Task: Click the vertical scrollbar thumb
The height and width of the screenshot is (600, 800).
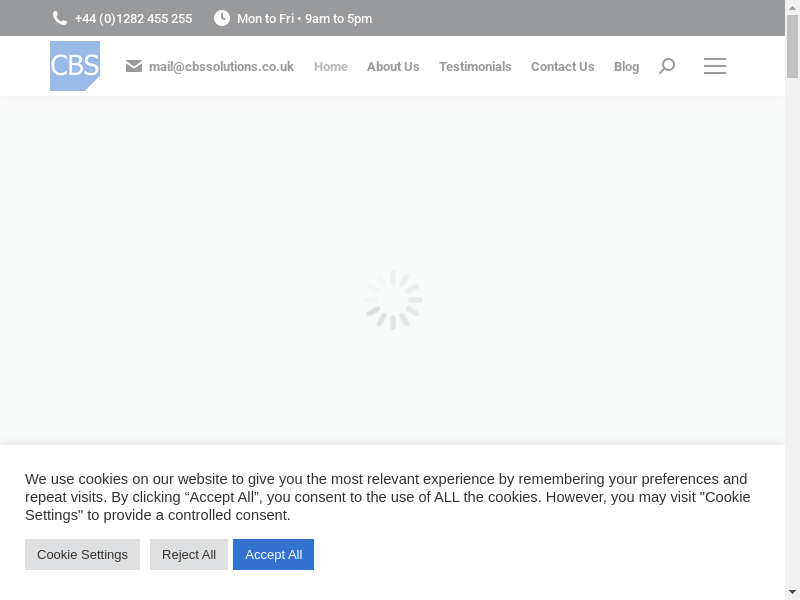Action: [x=792, y=48]
